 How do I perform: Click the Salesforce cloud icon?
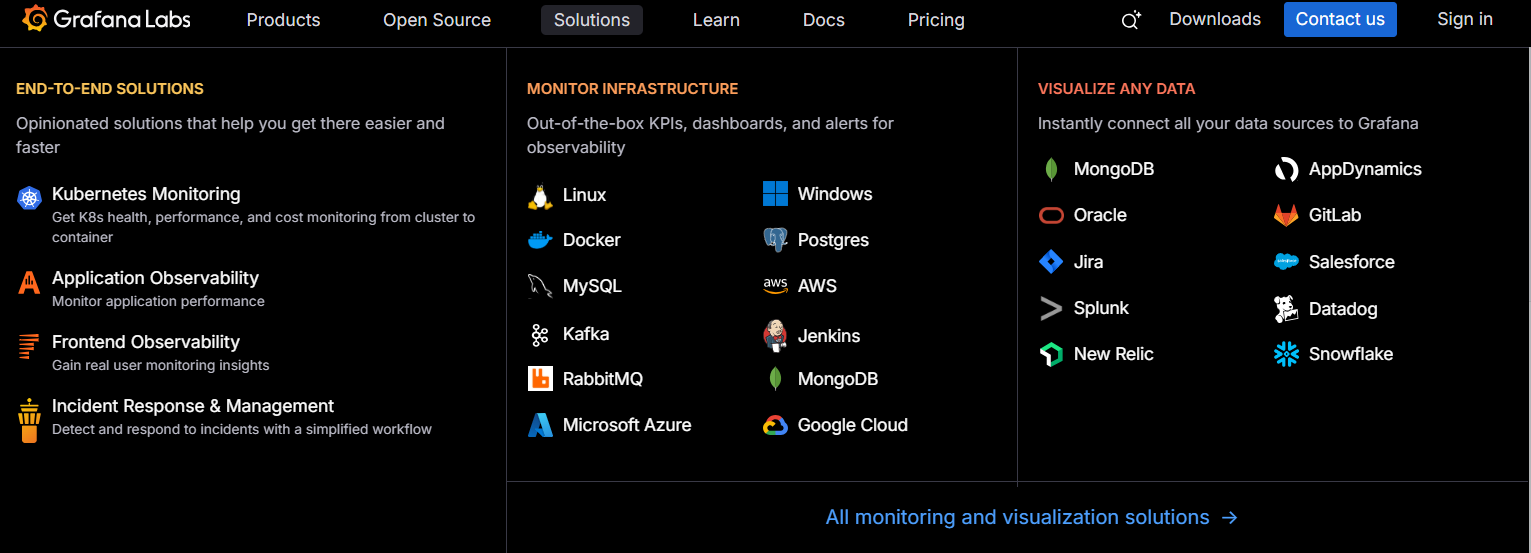tap(1286, 262)
